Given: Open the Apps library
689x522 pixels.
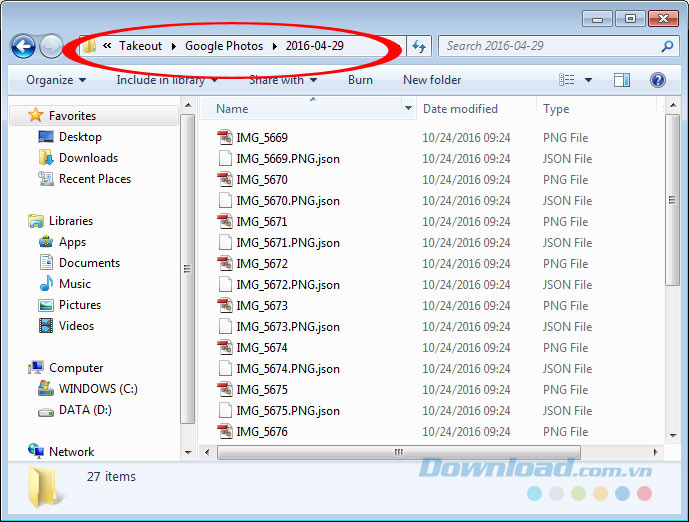Looking at the screenshot, I should pos(73,242).
